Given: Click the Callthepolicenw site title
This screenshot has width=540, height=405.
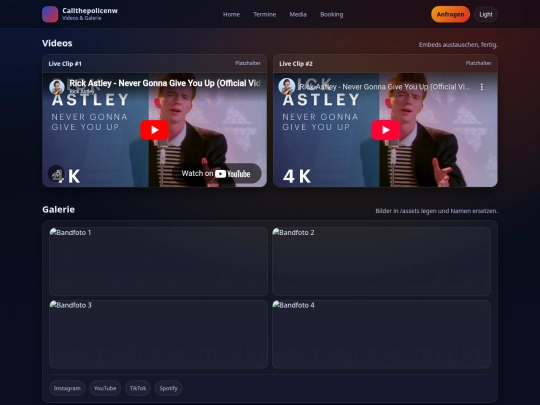Looking at the screenshot, I should pos(90,11).
